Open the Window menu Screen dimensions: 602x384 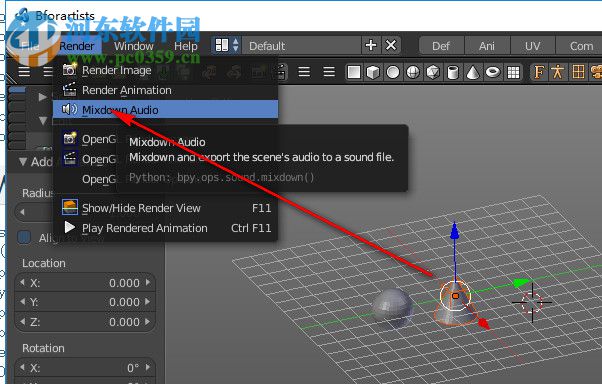(x=134, y=46)
